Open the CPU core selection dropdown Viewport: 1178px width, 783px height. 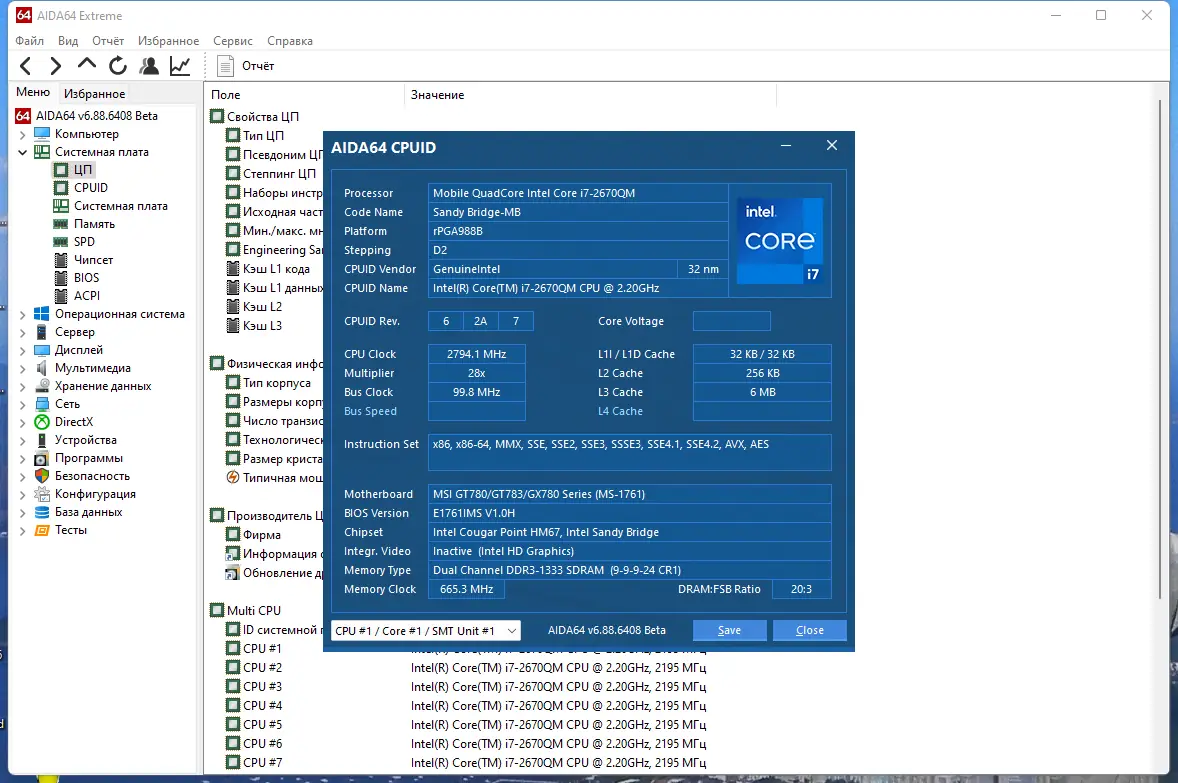click(426, 631)
